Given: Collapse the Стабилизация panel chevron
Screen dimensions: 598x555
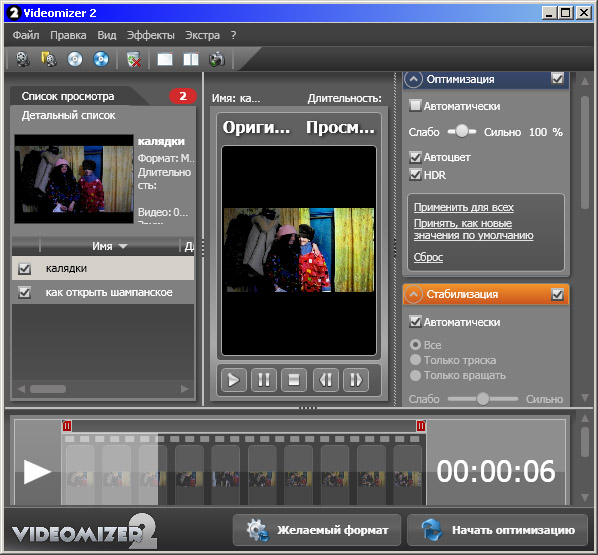Looking at the screenshot, I should coord(413,294).
